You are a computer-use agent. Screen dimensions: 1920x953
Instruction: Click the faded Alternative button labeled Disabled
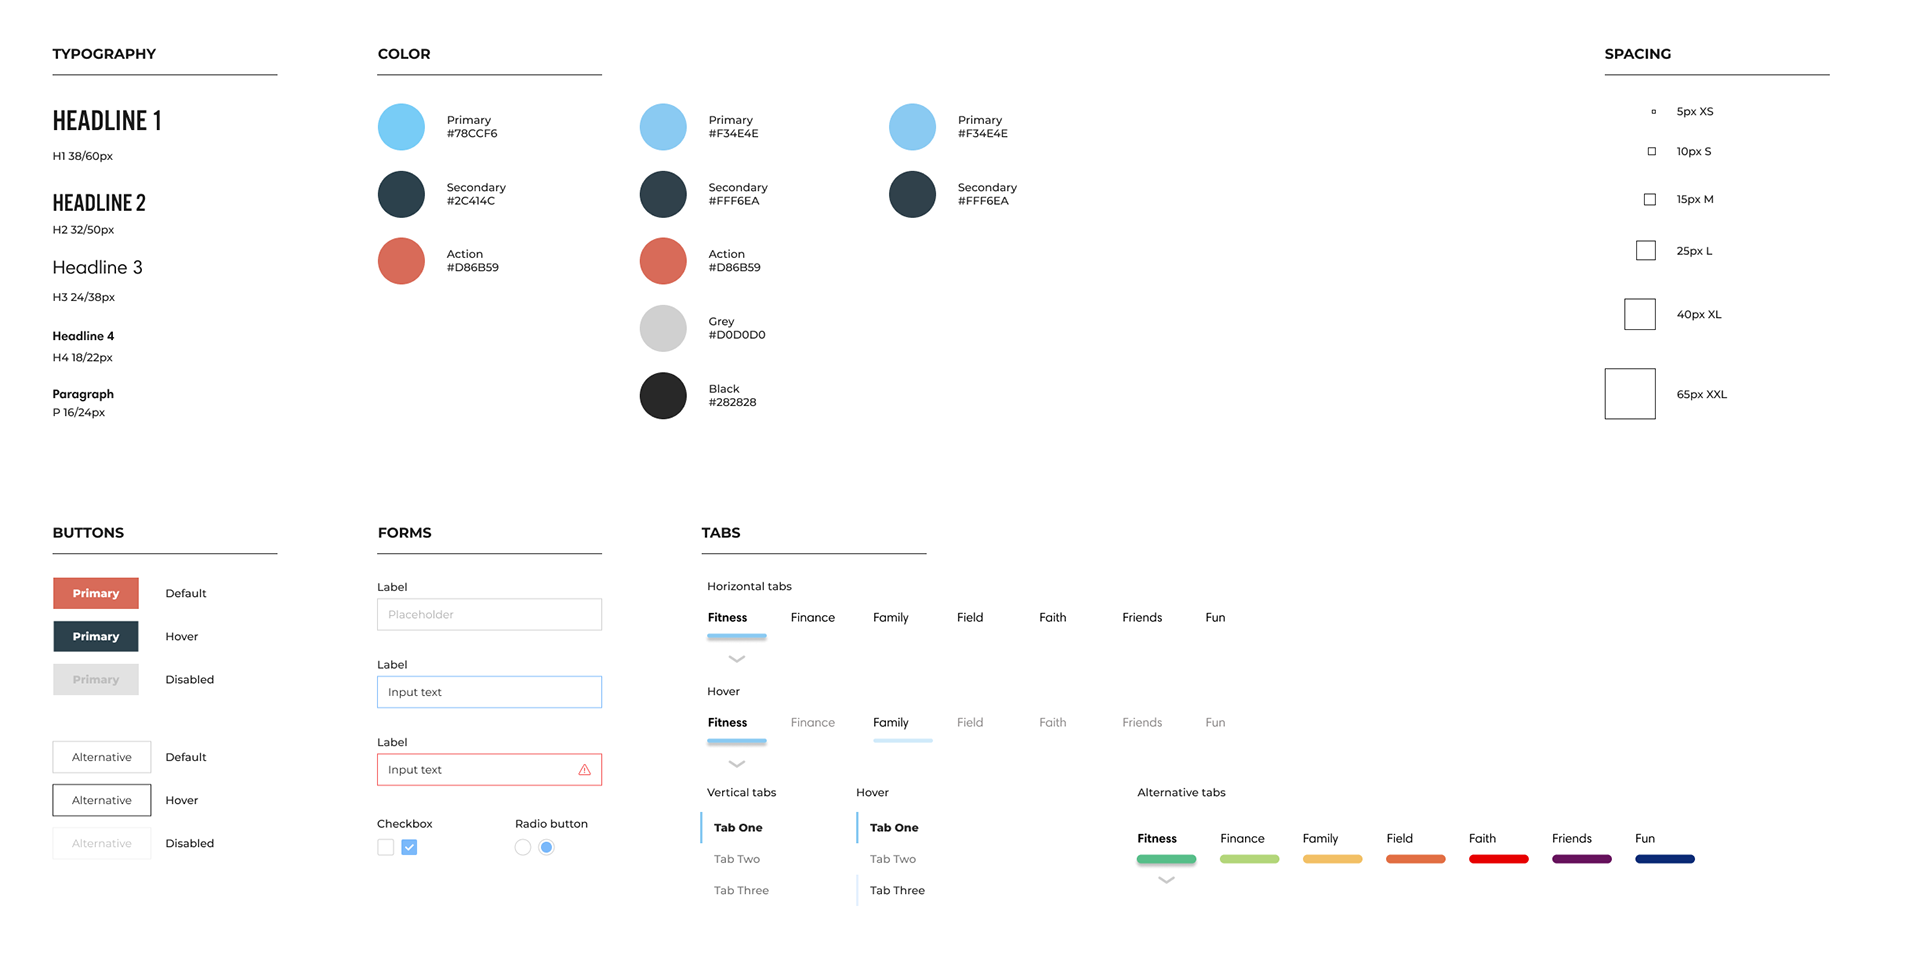[x=102, y=843]
